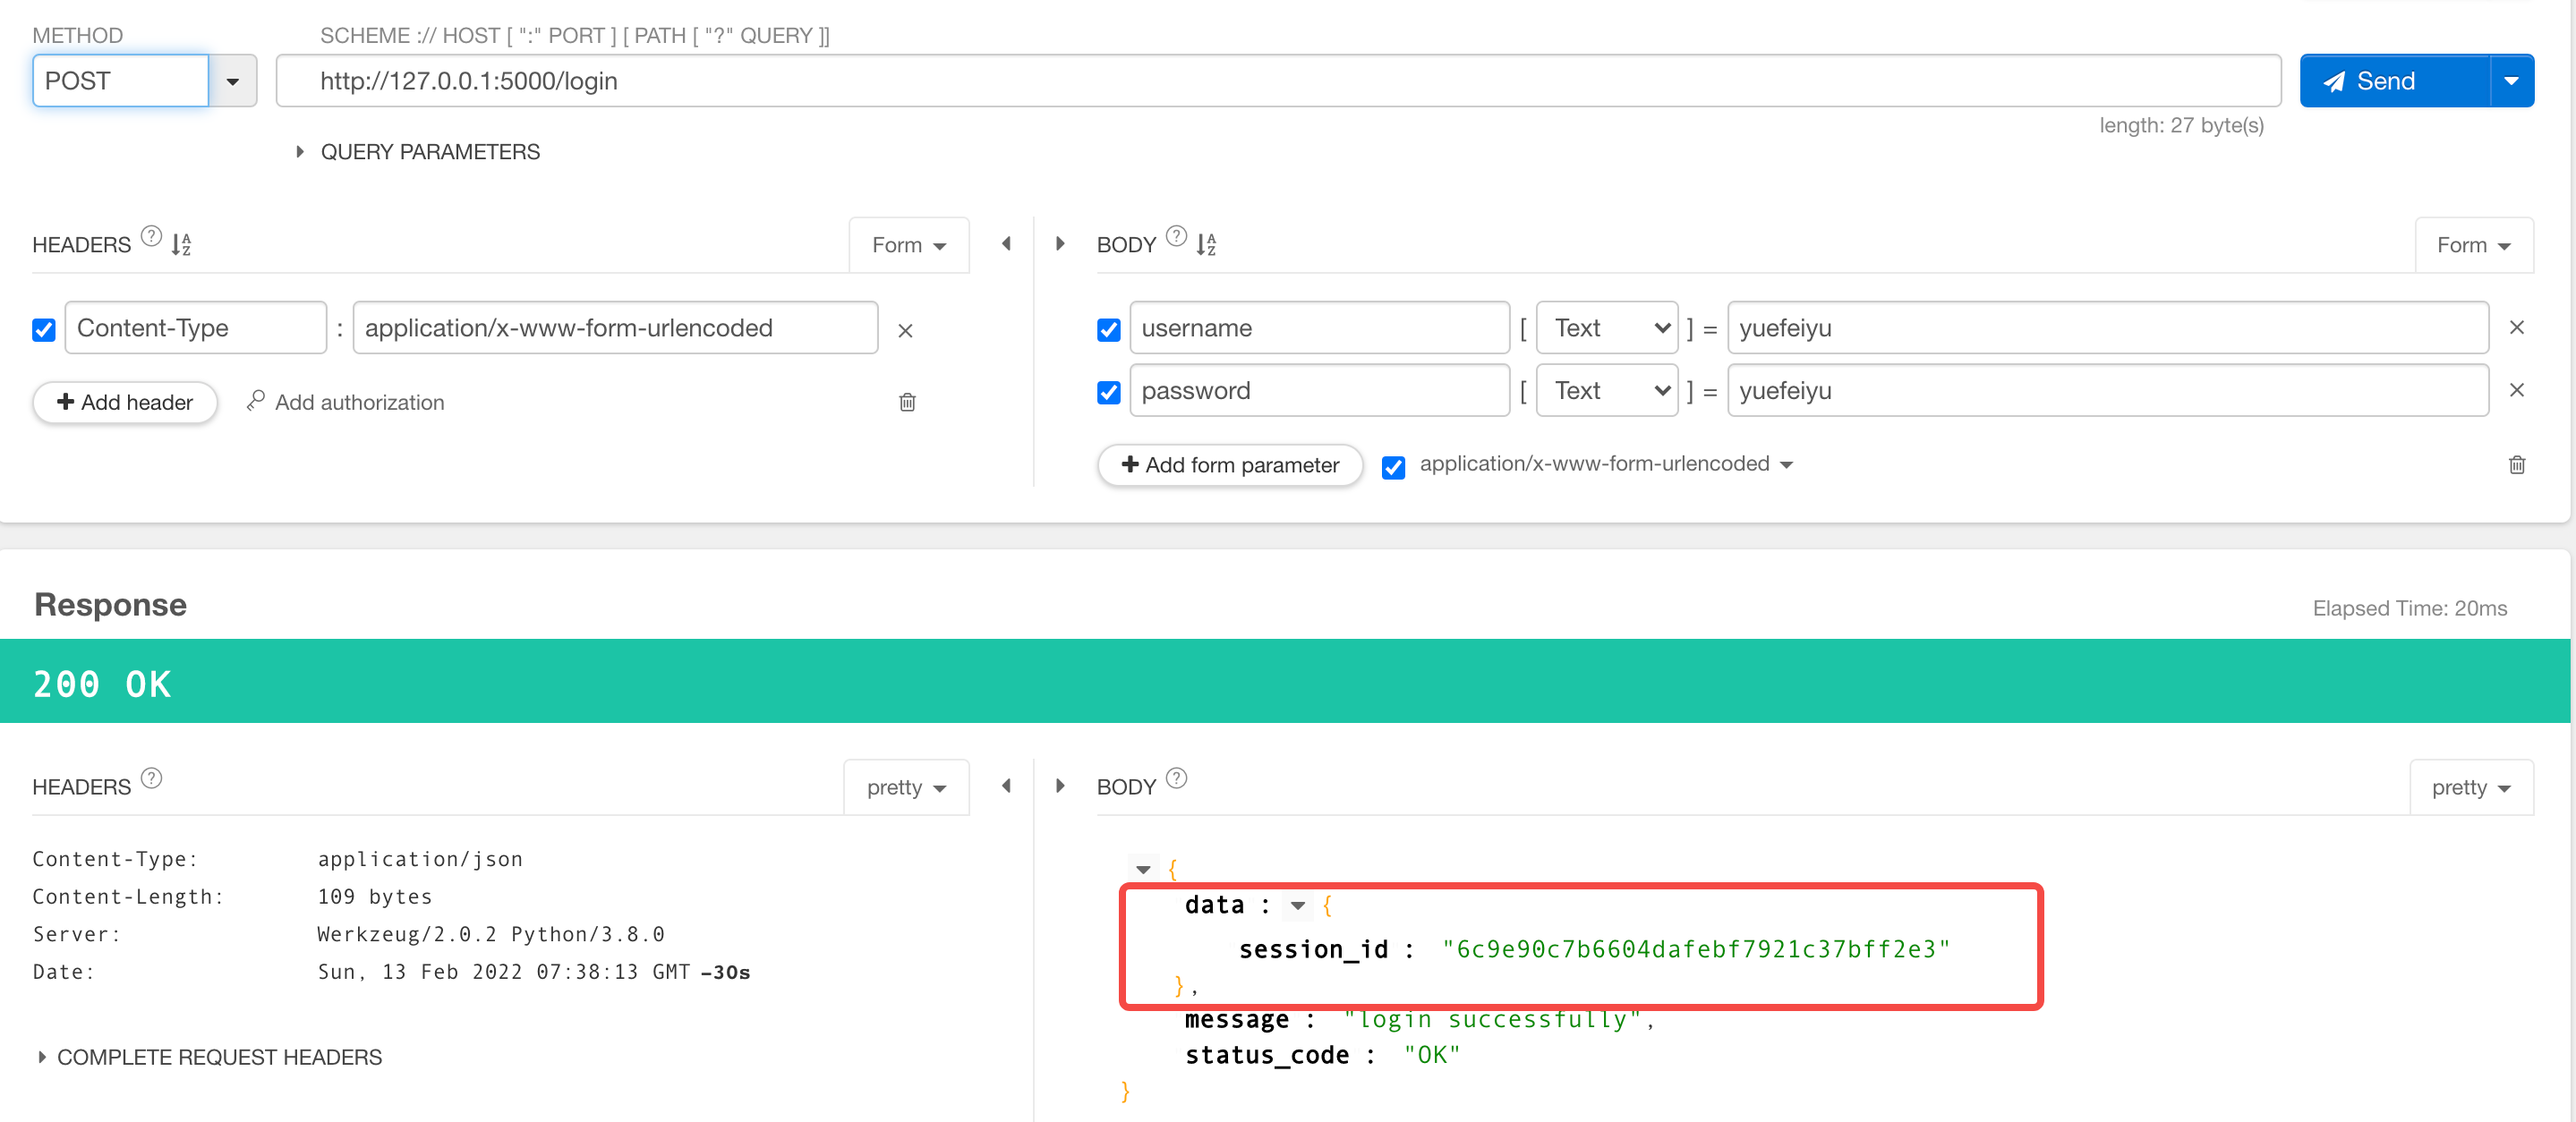
Task: Open the Send button options arrow
Action: (x=2511, y=81)
